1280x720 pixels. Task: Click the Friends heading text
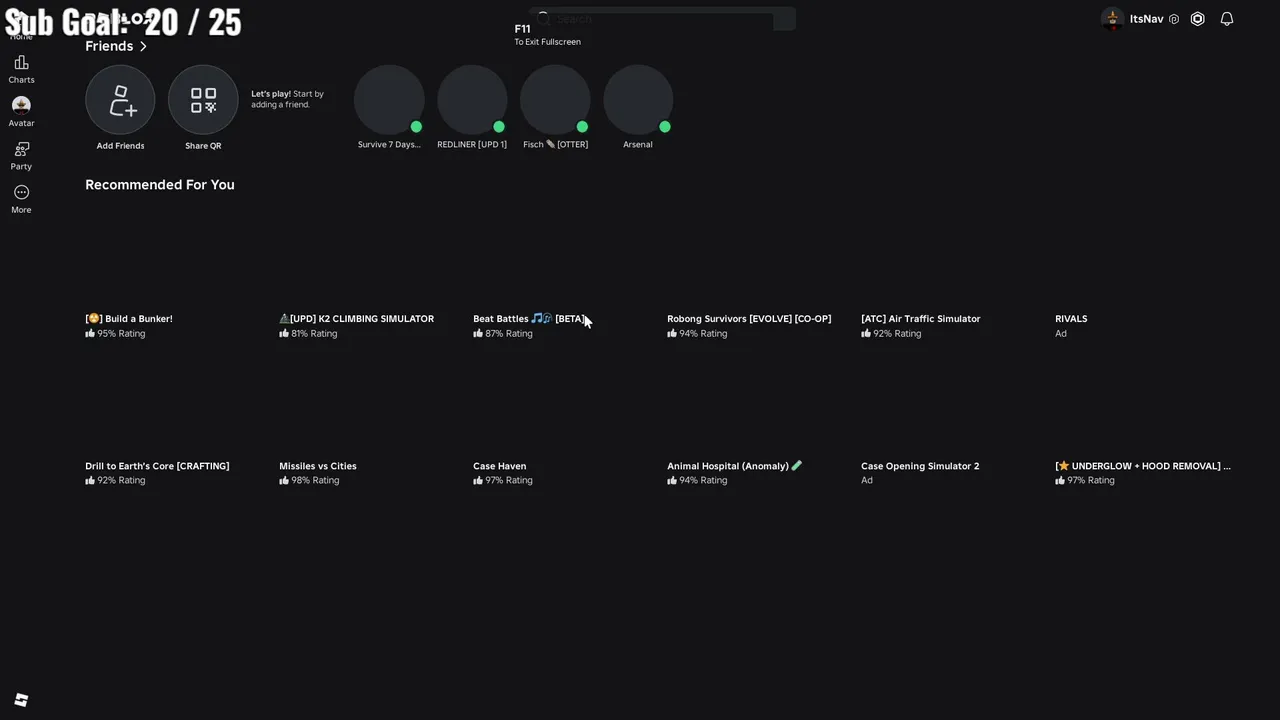click(109, 46)
